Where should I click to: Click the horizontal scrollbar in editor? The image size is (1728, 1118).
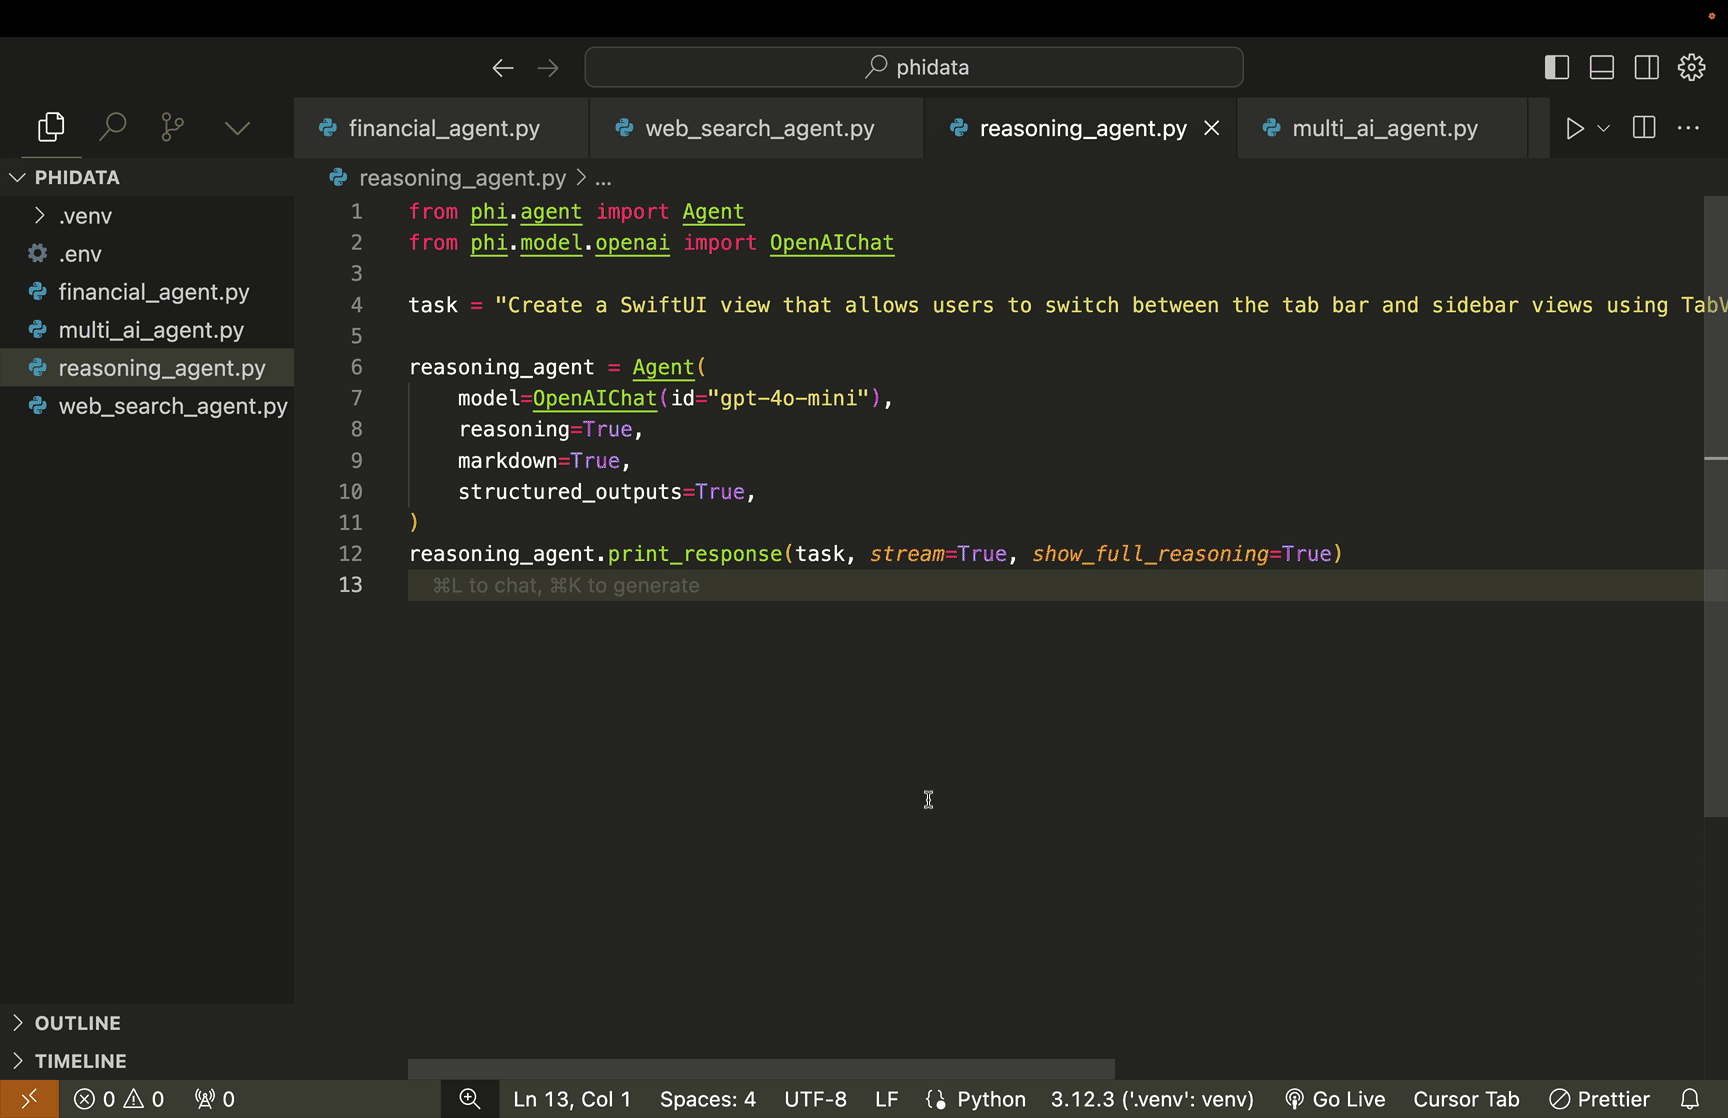[x=760, y=1068]
